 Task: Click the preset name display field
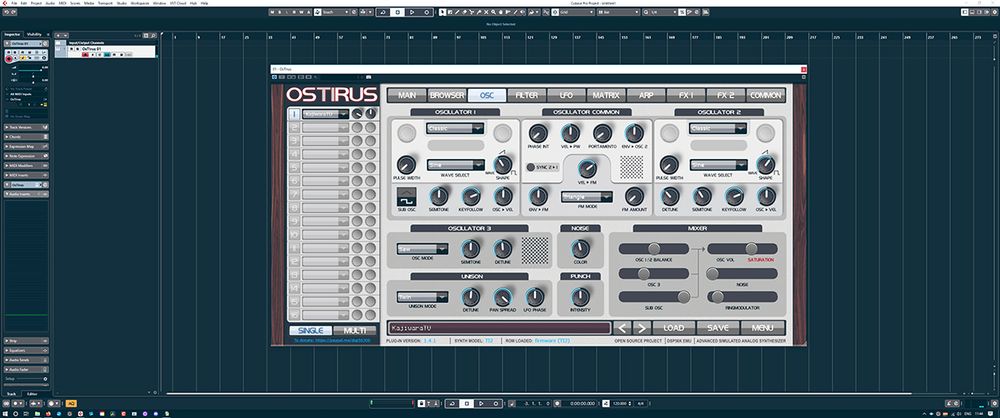[x=499, y=329]
